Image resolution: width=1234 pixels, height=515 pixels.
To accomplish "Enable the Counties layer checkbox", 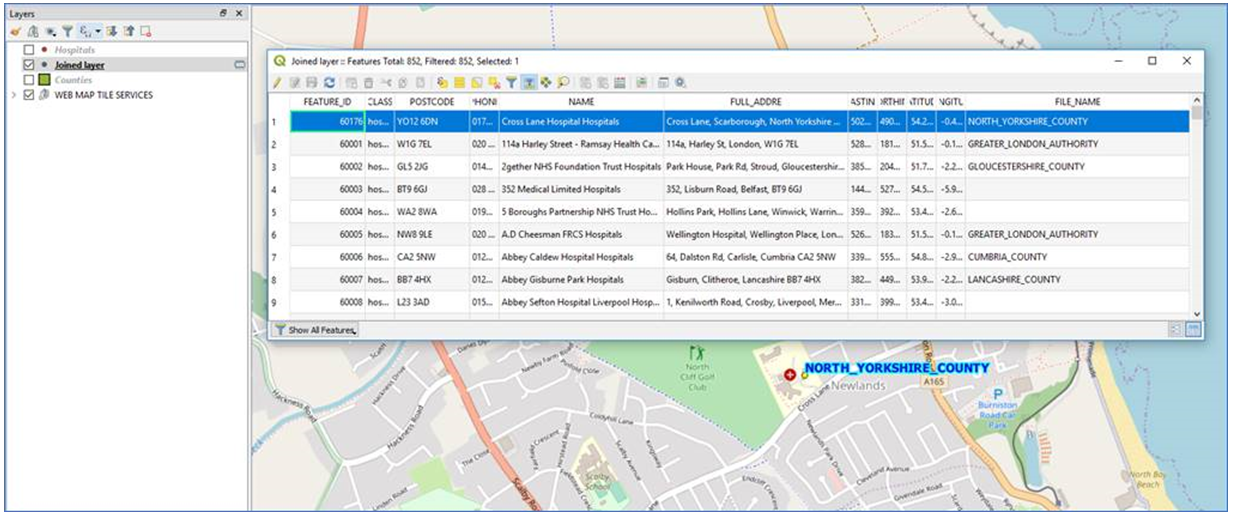I will point(29,80).
